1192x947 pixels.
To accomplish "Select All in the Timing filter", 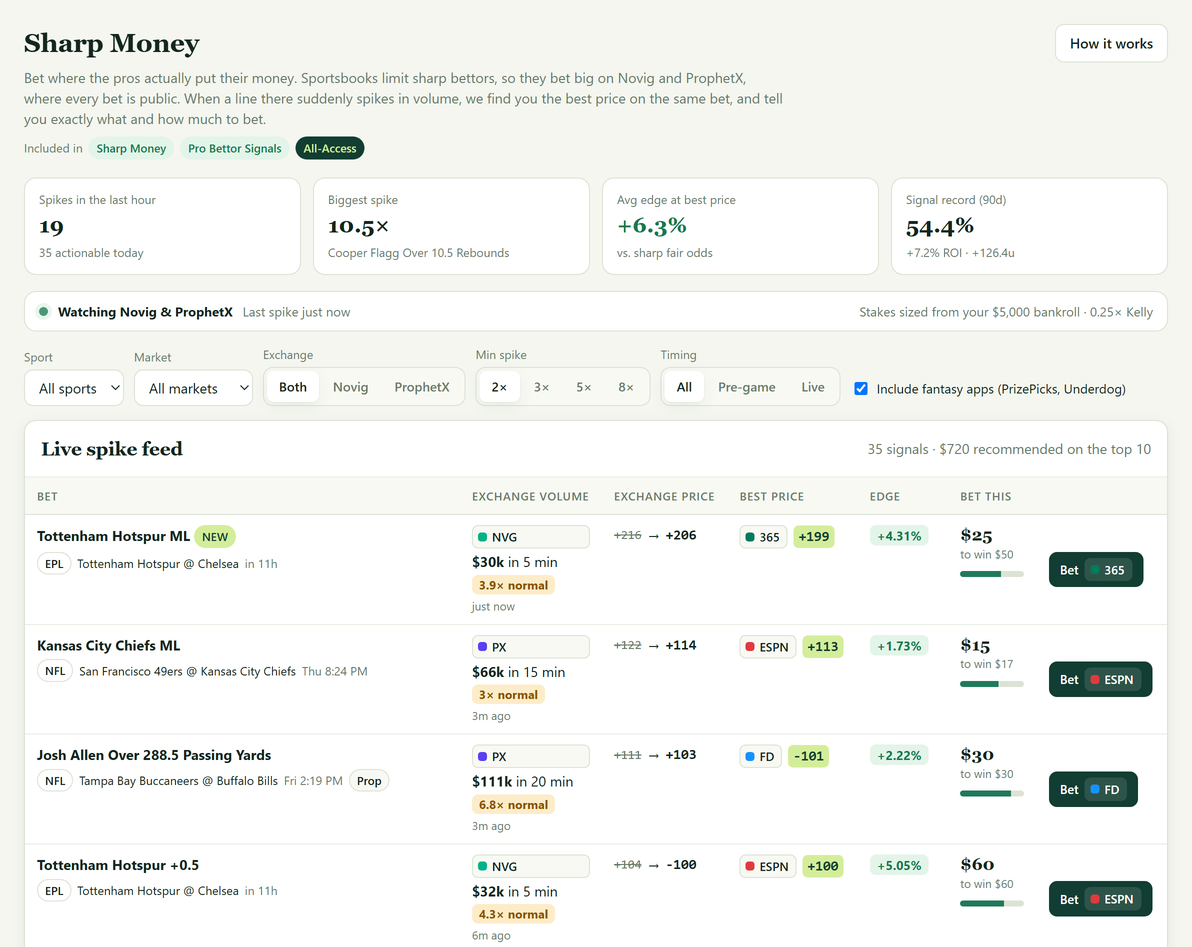I will 684,387.
